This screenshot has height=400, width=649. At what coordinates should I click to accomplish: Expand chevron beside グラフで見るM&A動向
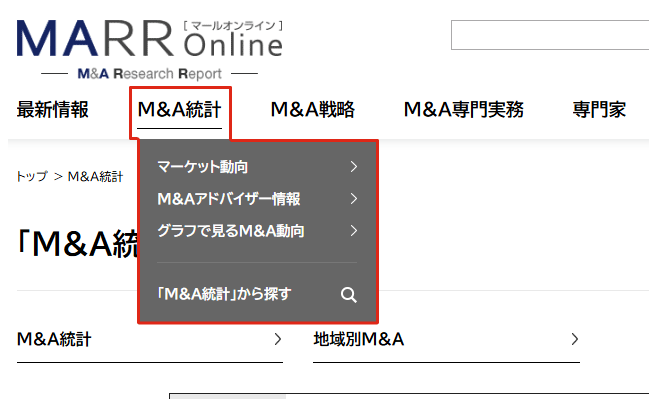coord(353,231)
